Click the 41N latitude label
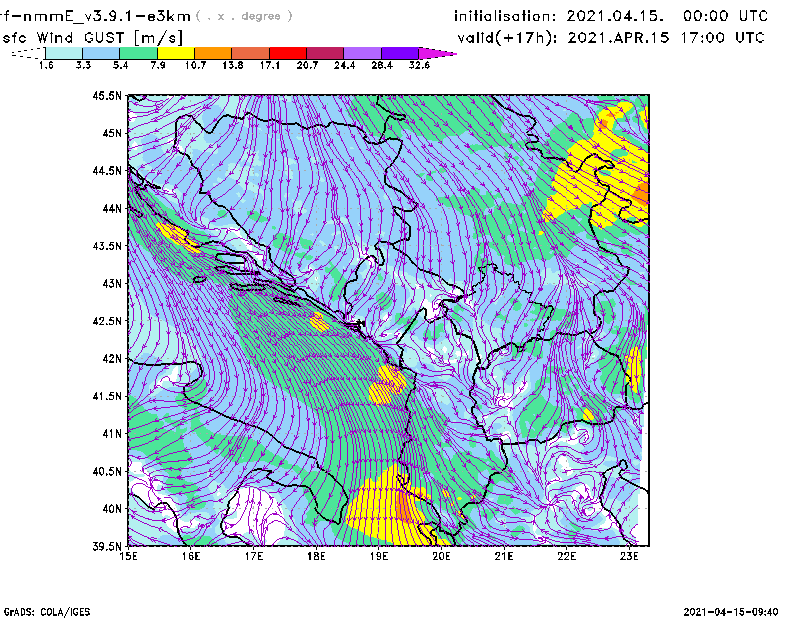Screen dimensions: 800x618 click(112, 433)
